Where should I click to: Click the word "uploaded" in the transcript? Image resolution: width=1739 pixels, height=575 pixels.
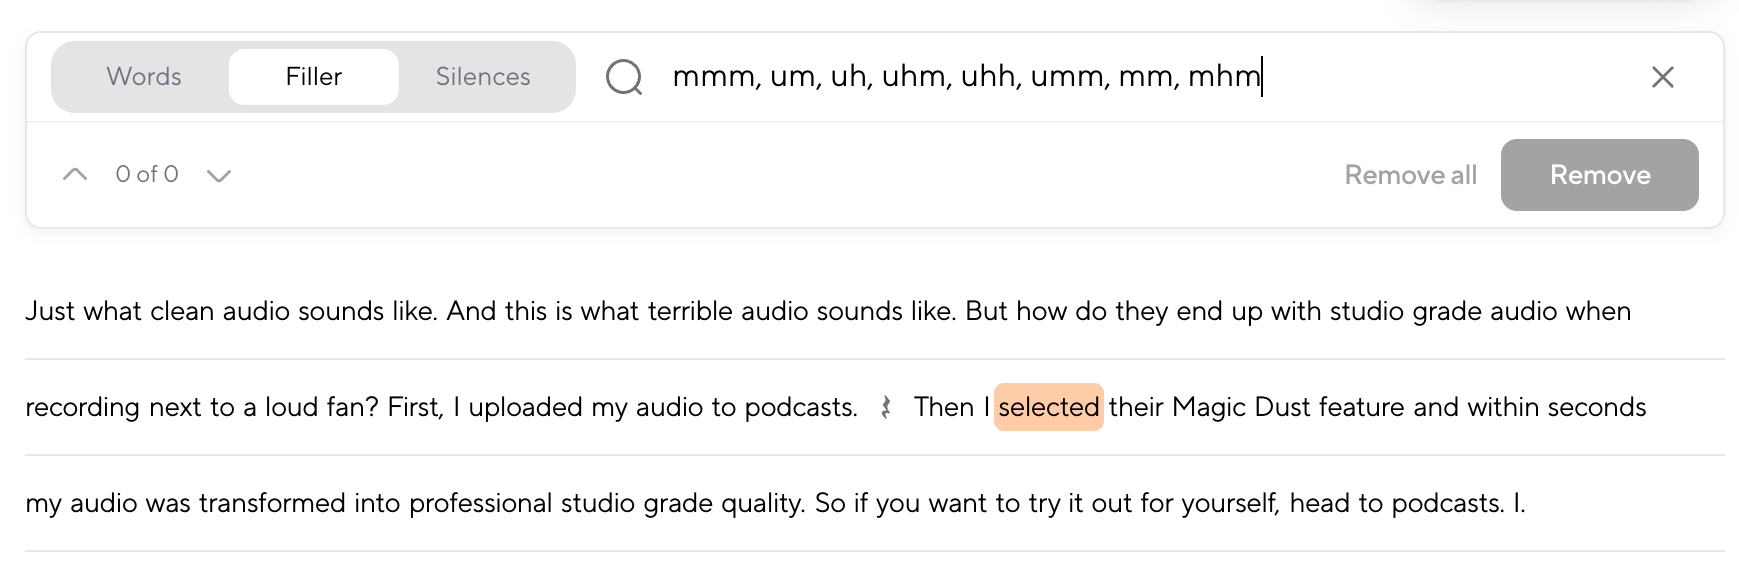(525, 407)
